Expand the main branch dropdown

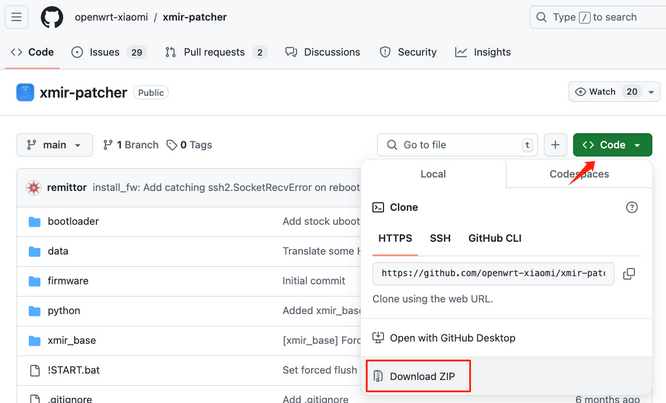pos(54,145)
